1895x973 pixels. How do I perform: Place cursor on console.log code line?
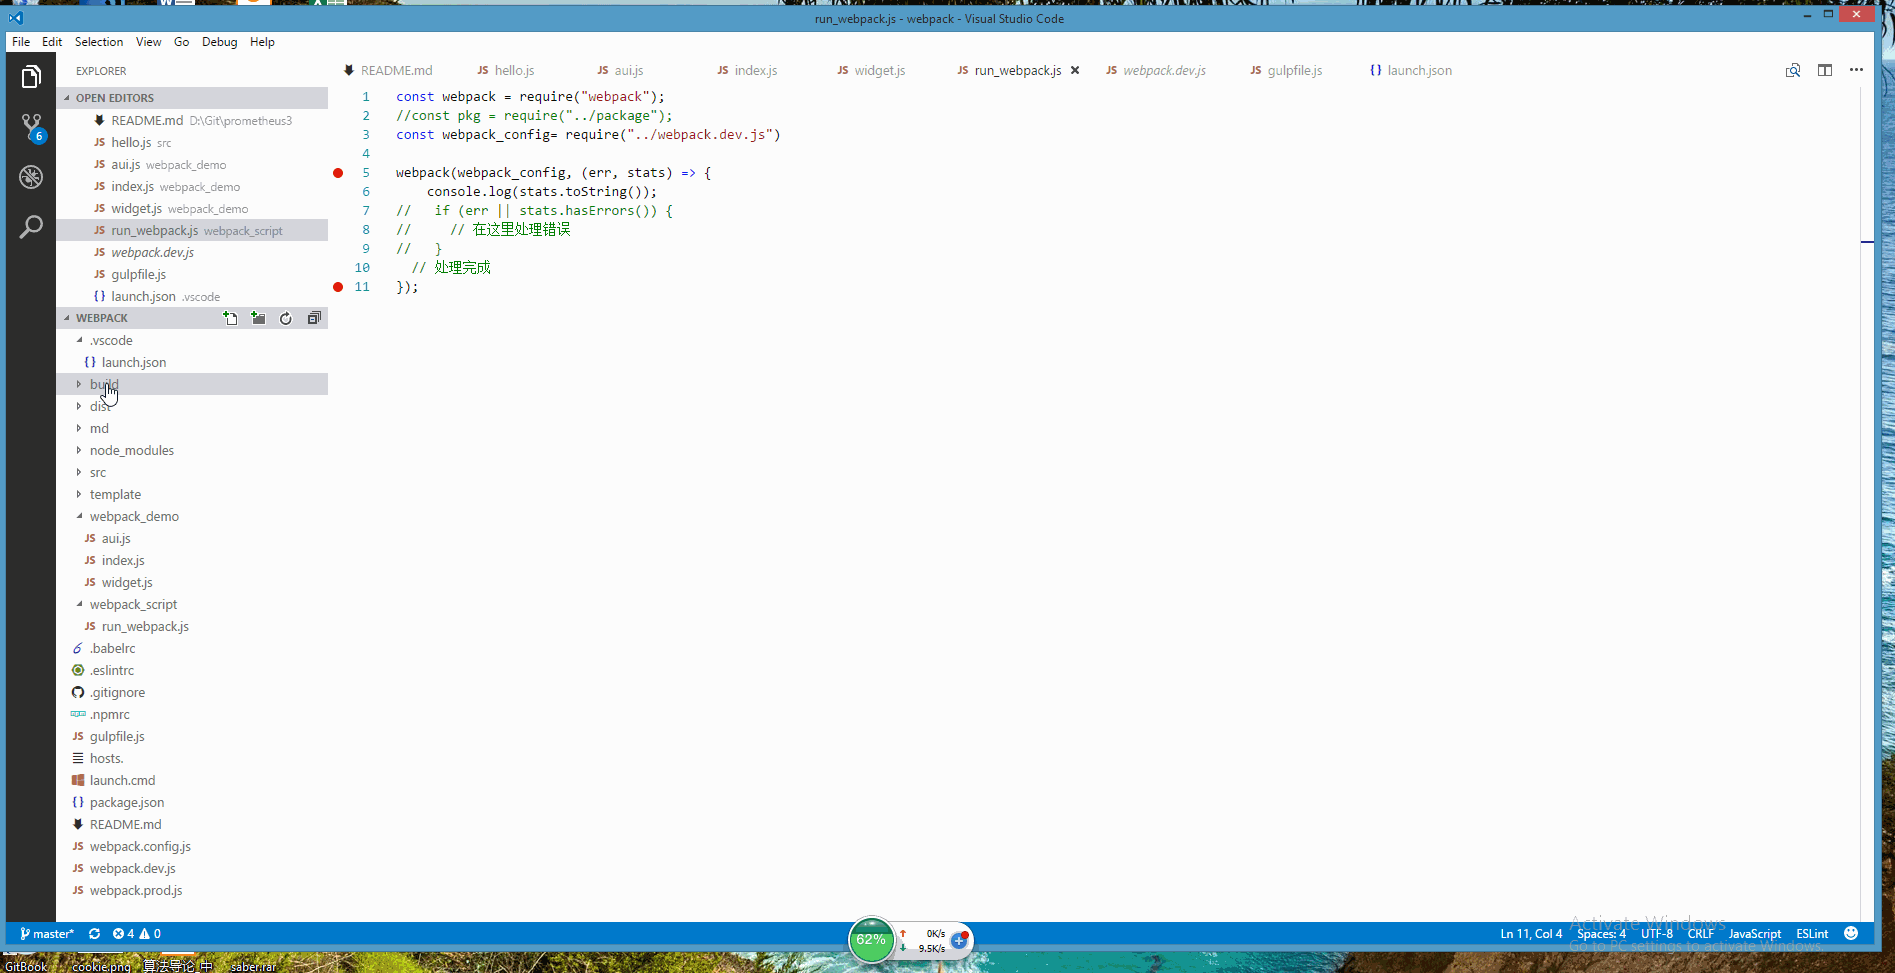(x=542, y=192)
